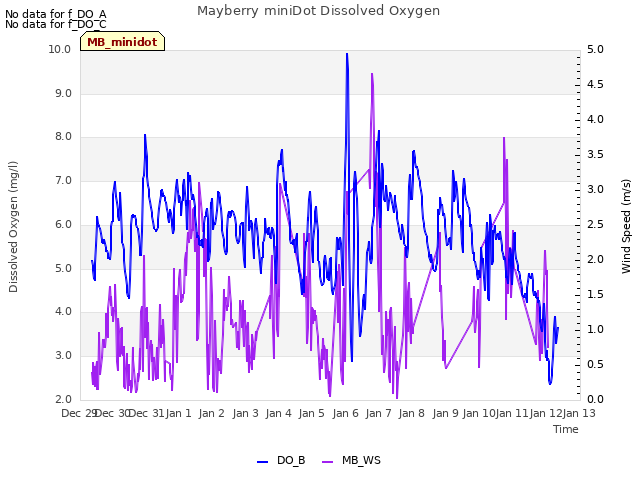Click the Jan 7 date label

pos(379,413)
